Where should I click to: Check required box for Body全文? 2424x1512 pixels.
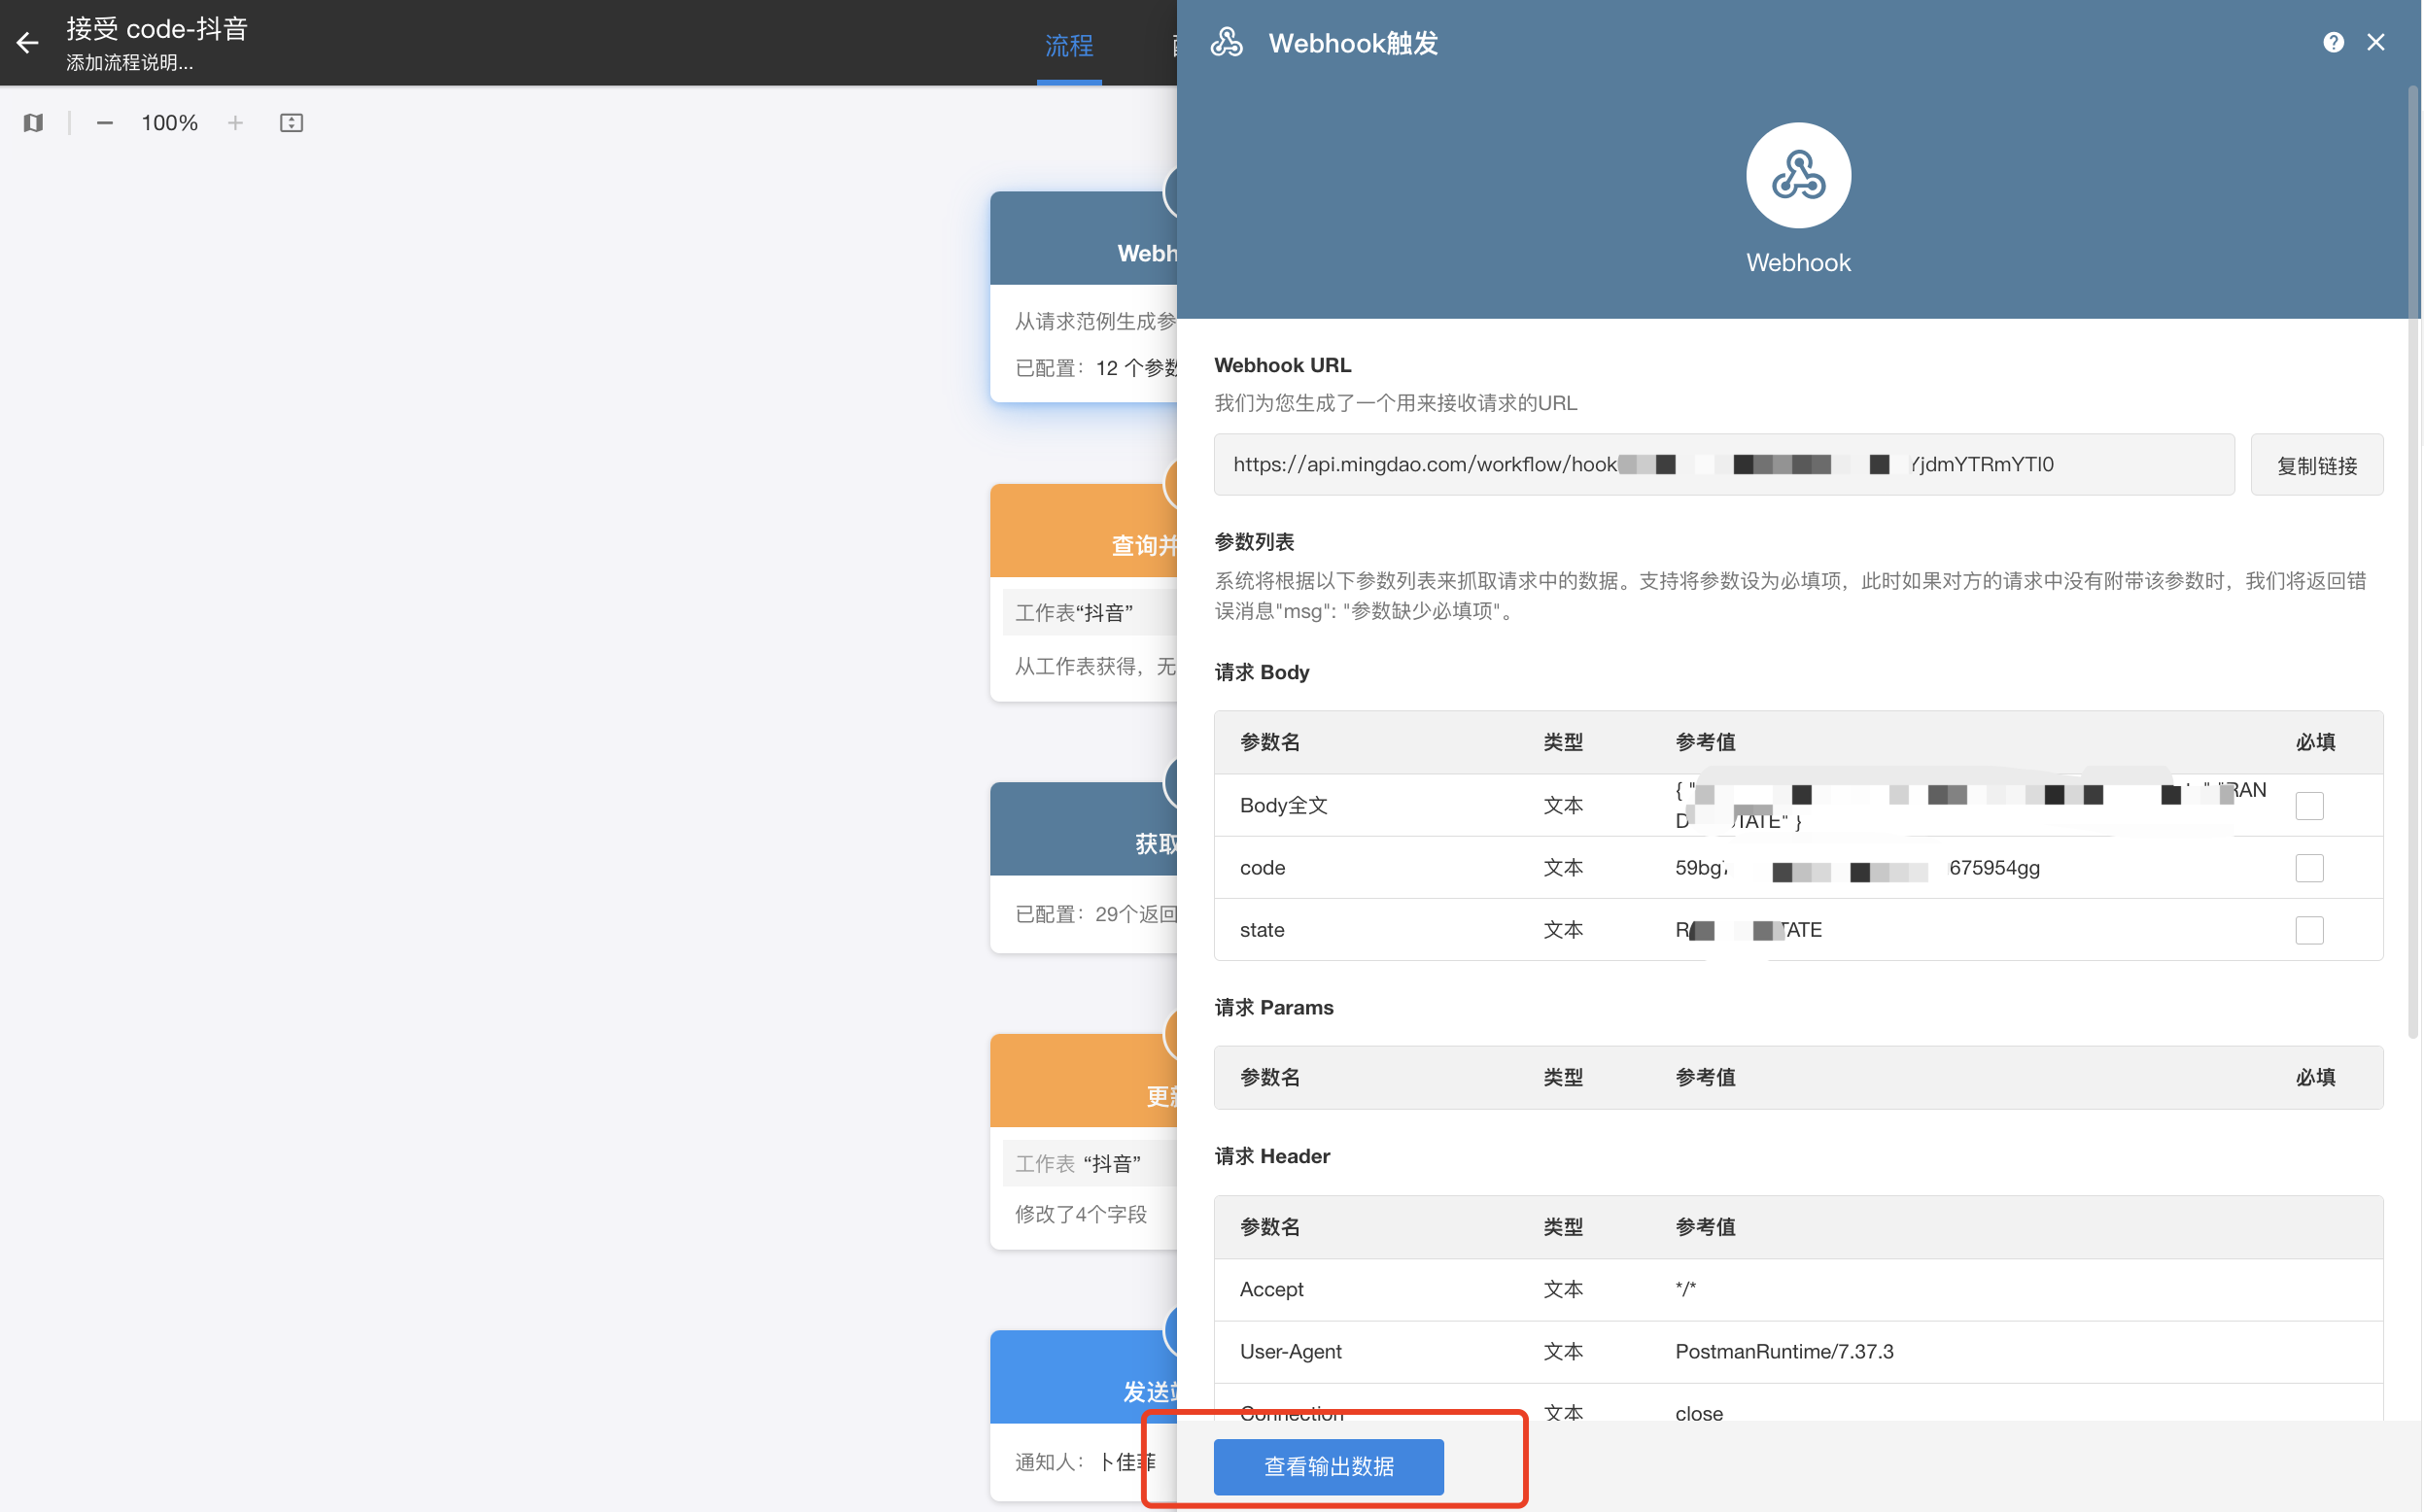[2308, 806]
